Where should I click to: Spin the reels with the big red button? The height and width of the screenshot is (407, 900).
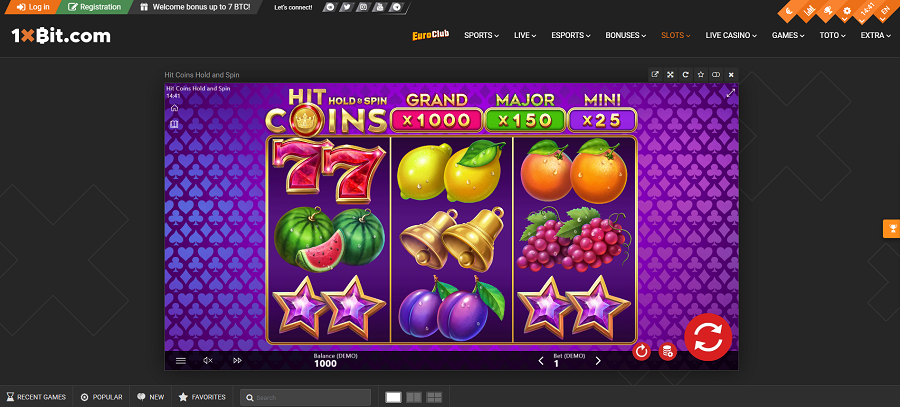[708, 338]
